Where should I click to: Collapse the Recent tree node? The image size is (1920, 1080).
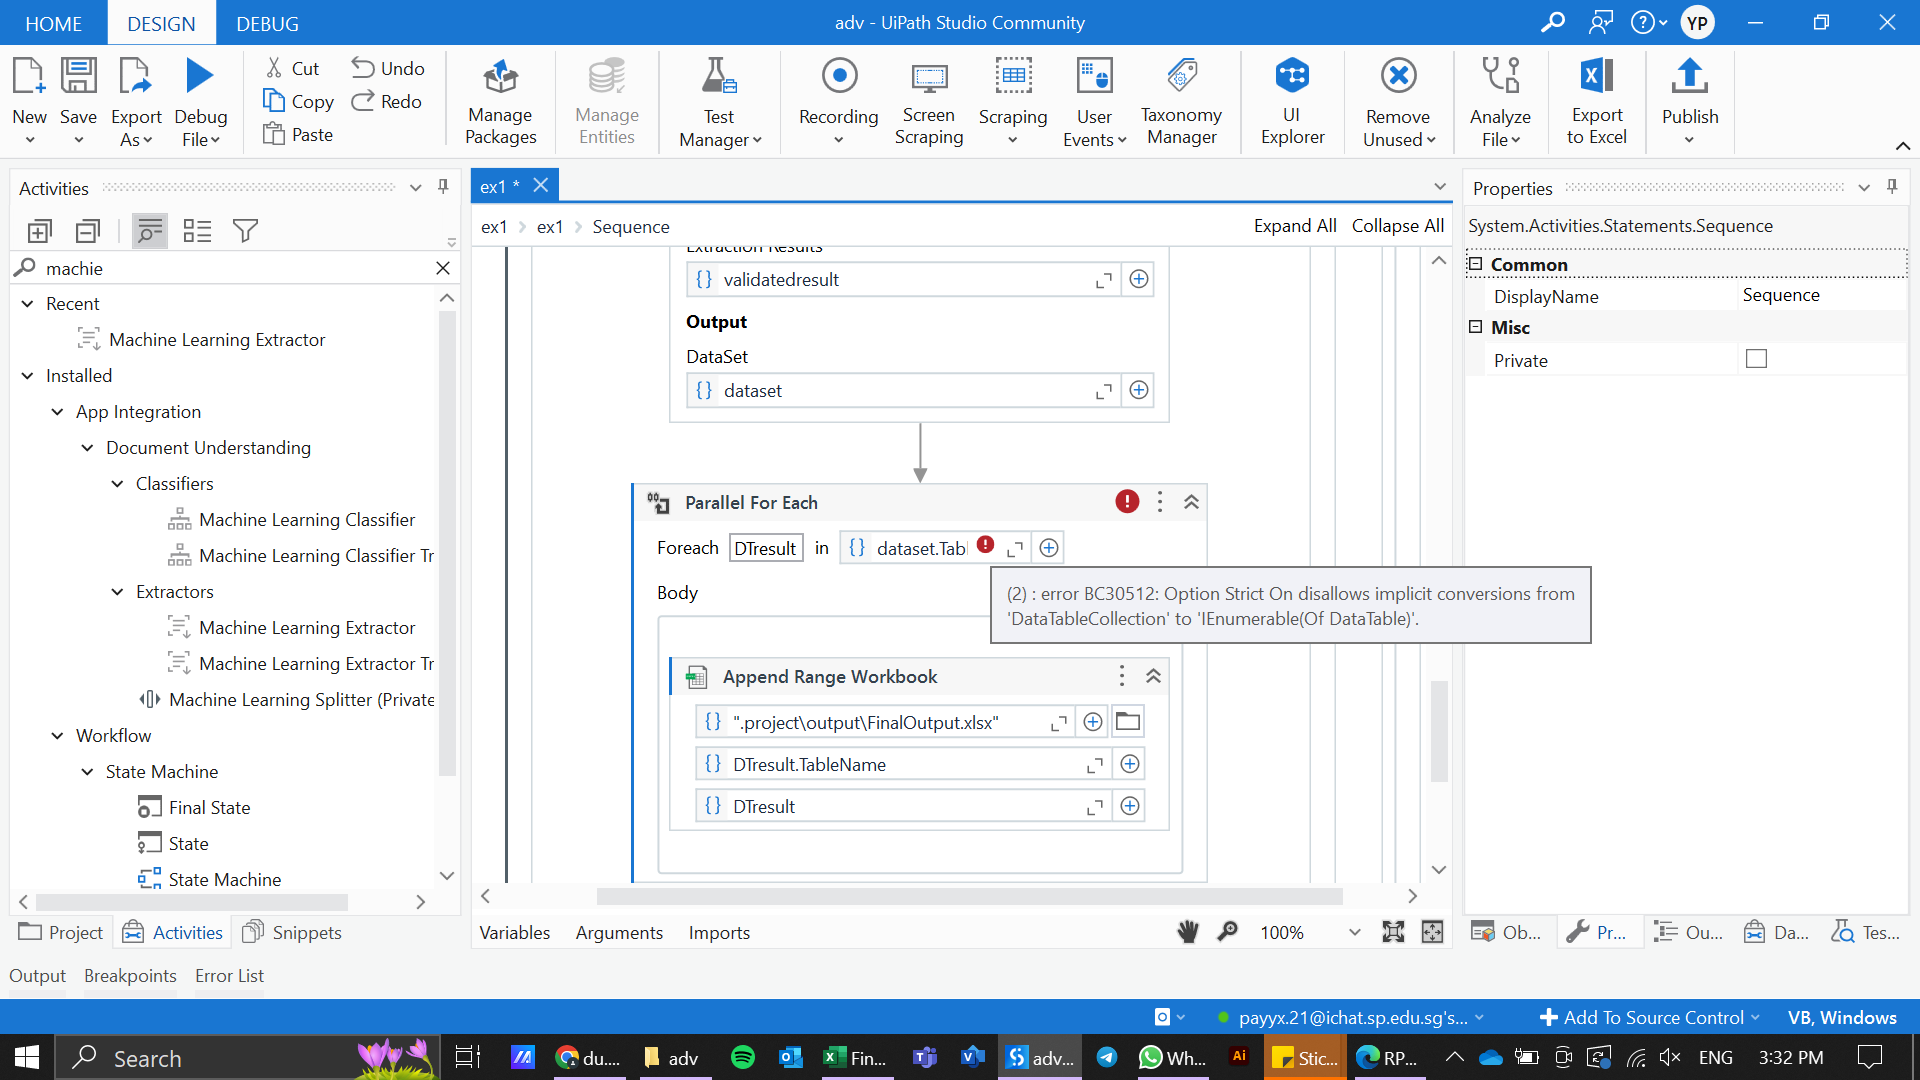[27, 304]
